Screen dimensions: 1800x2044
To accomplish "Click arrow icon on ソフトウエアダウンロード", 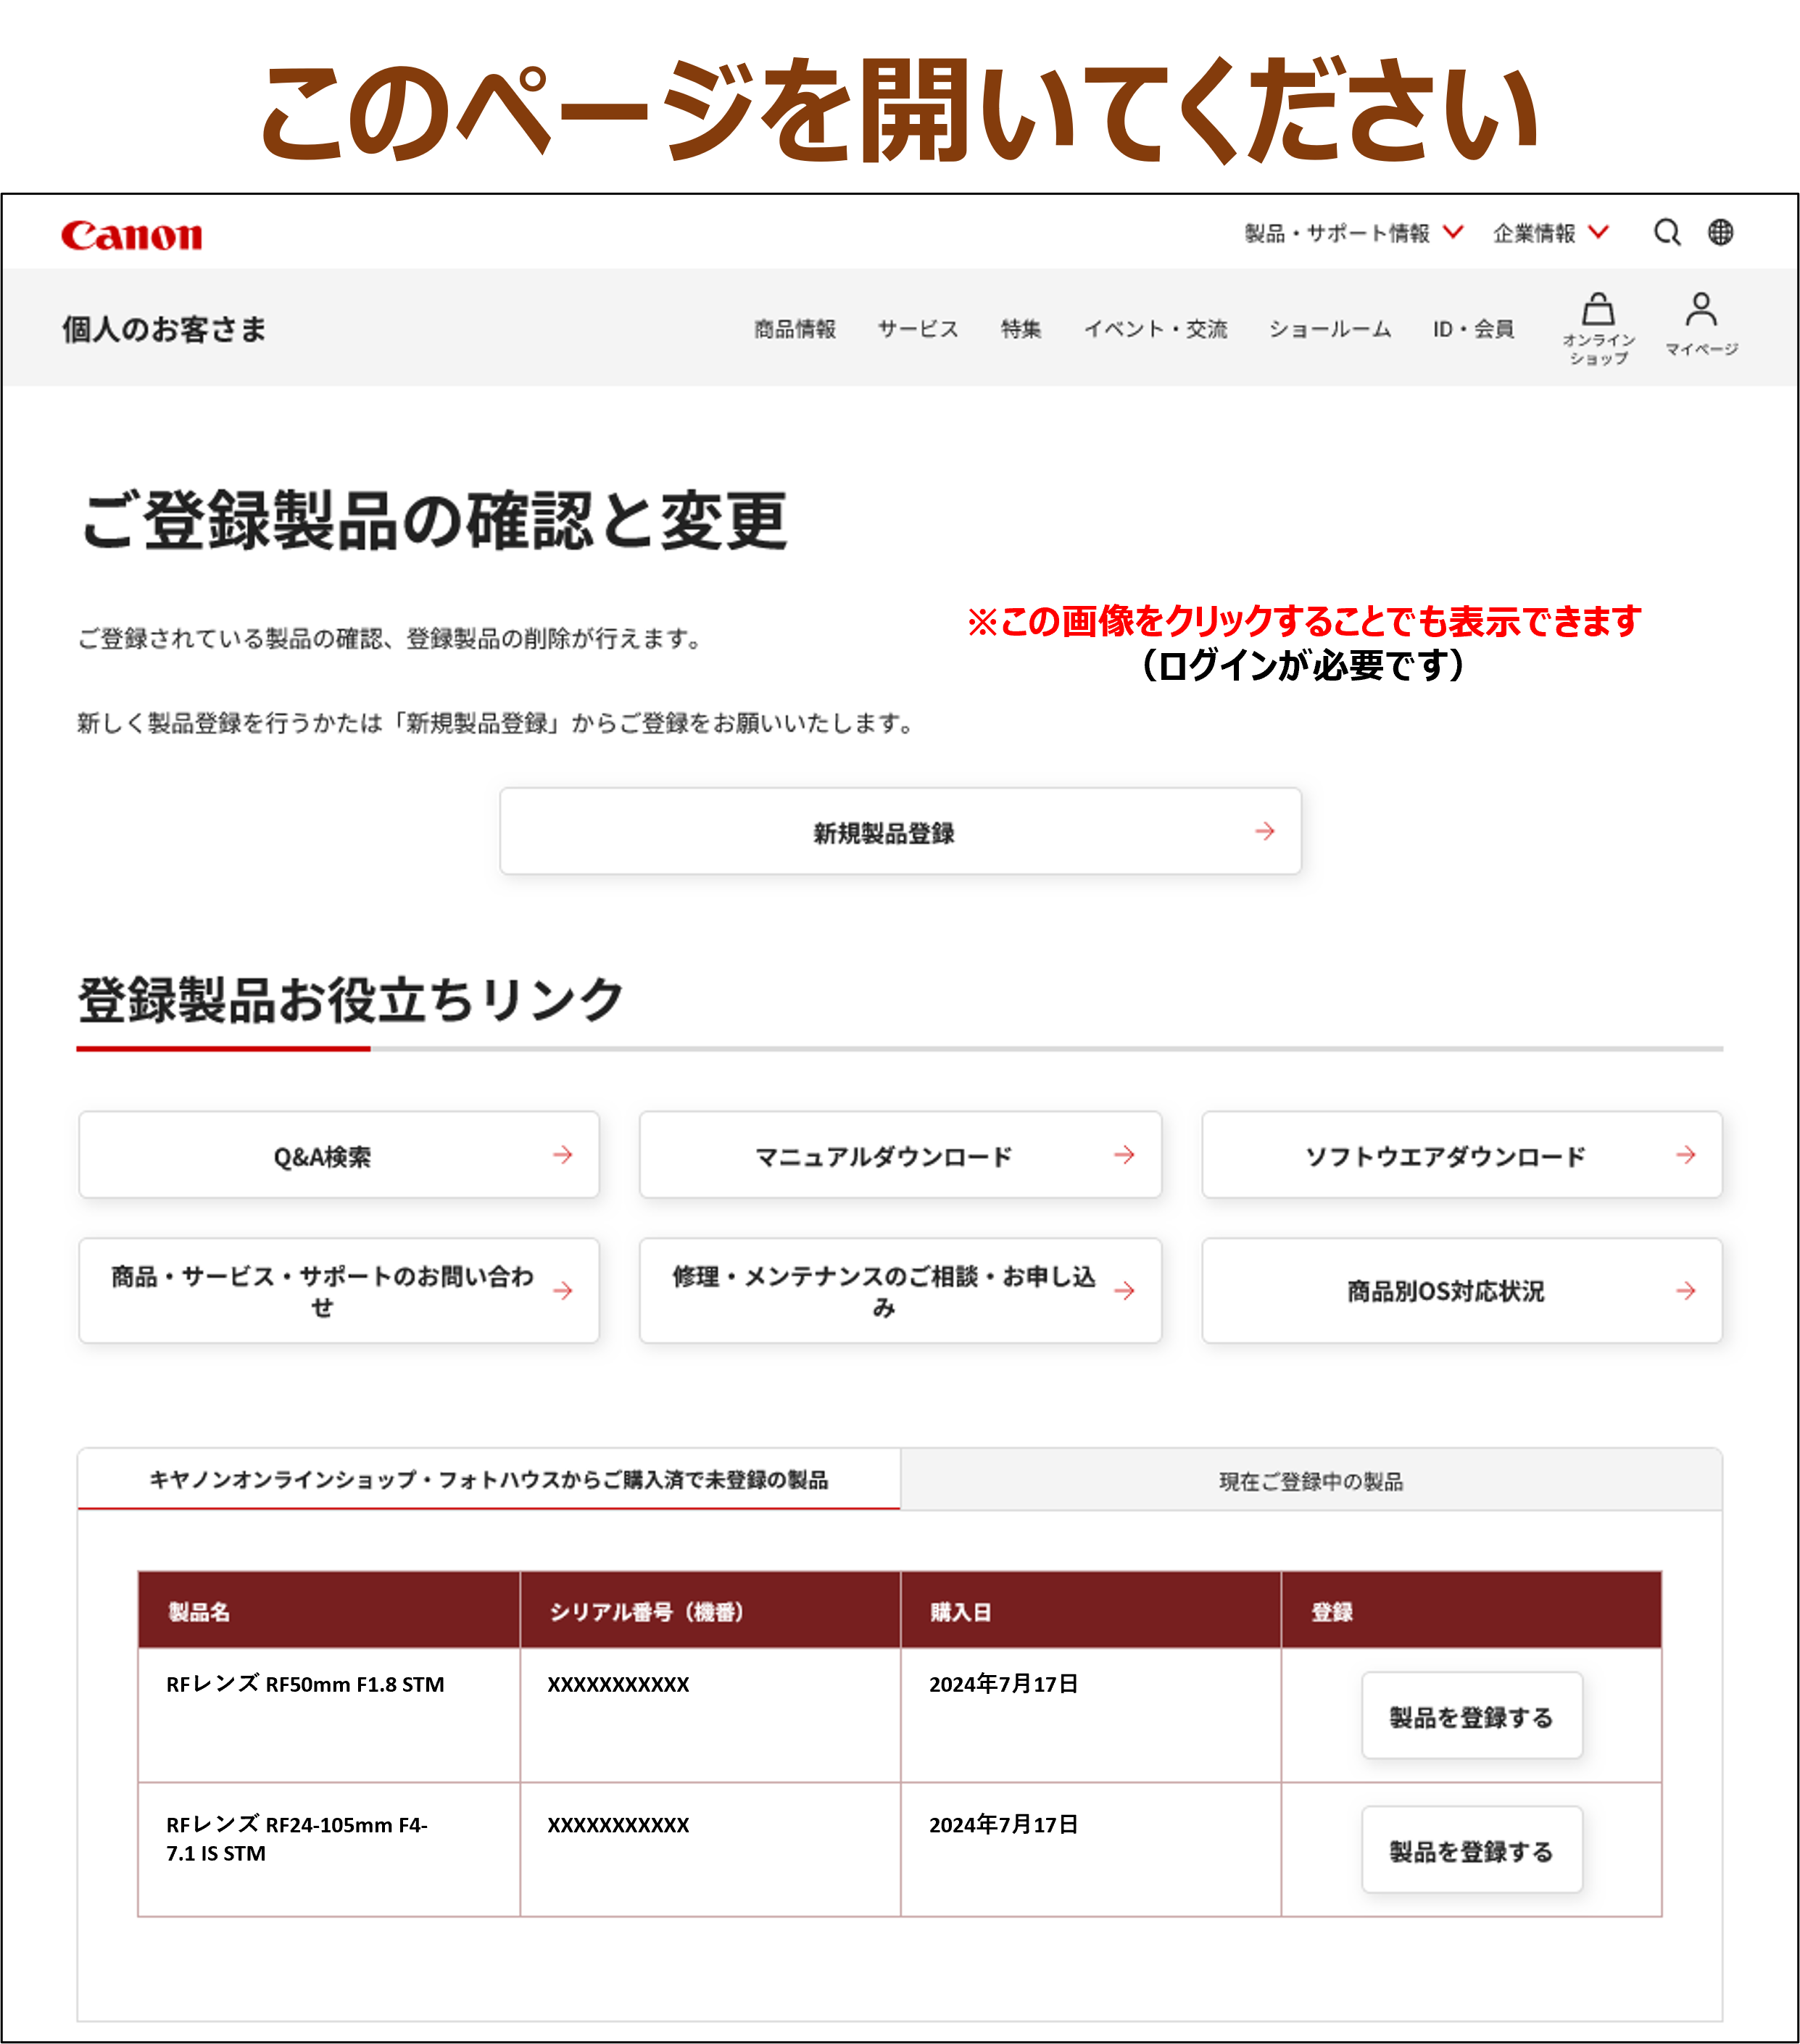I will 1686,1155.
